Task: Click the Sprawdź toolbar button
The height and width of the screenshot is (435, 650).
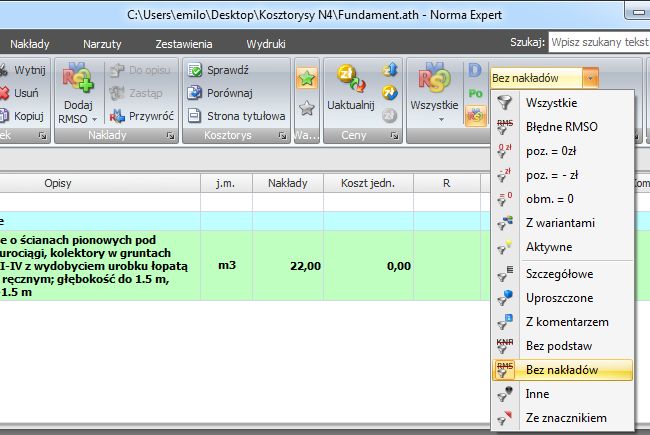Action: coord(219,71)
